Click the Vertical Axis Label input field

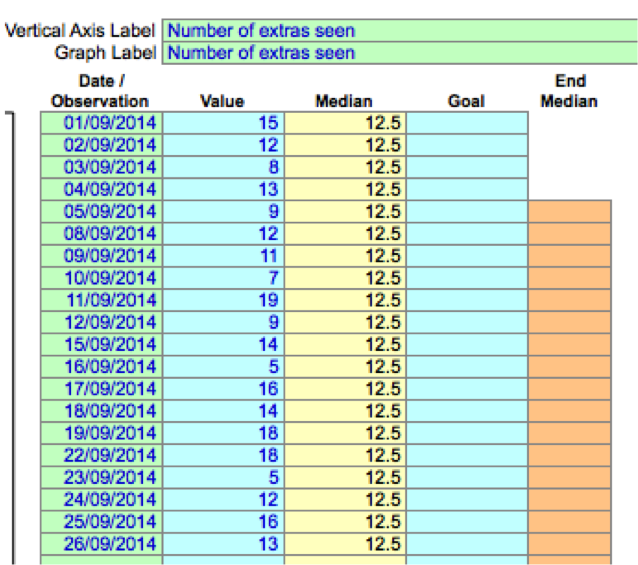pyautogui.click(x=400, y=31)
